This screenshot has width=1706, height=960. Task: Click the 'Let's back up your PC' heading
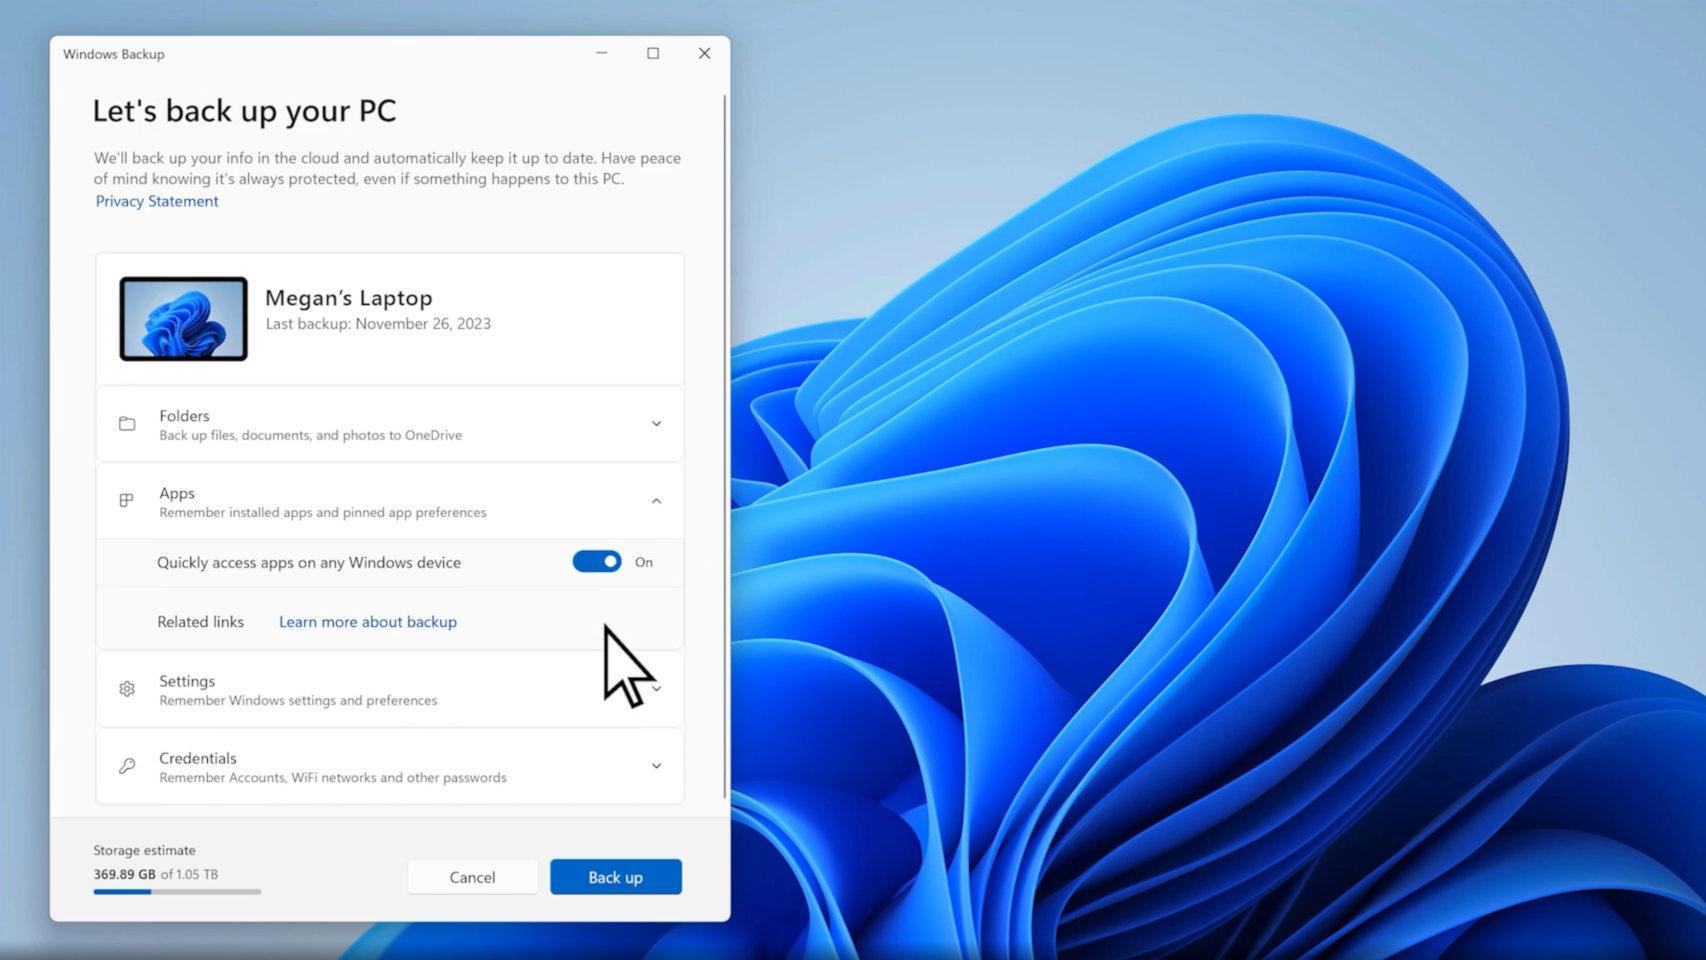[x=244, y=111]
